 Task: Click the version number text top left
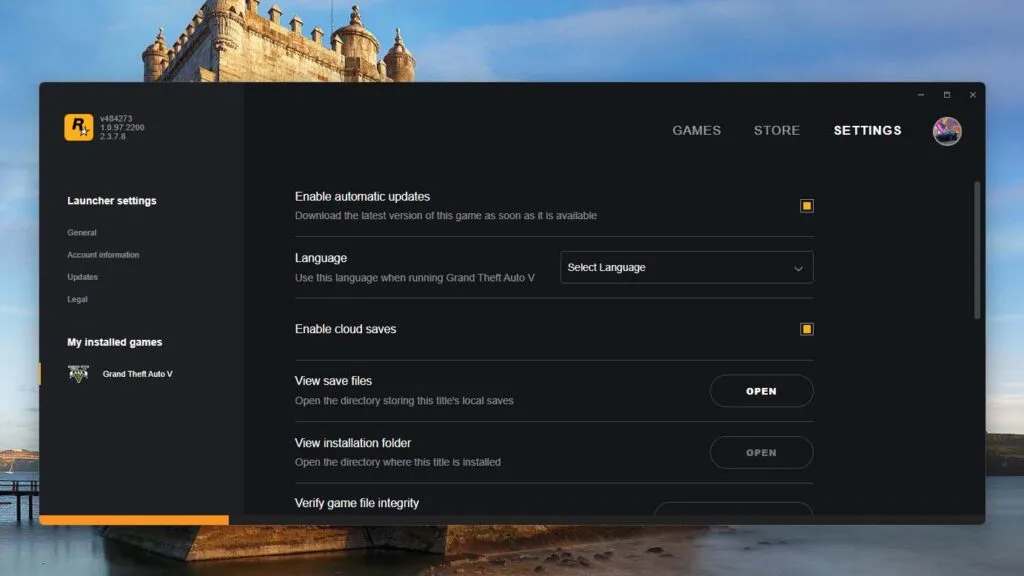[122, 127]
